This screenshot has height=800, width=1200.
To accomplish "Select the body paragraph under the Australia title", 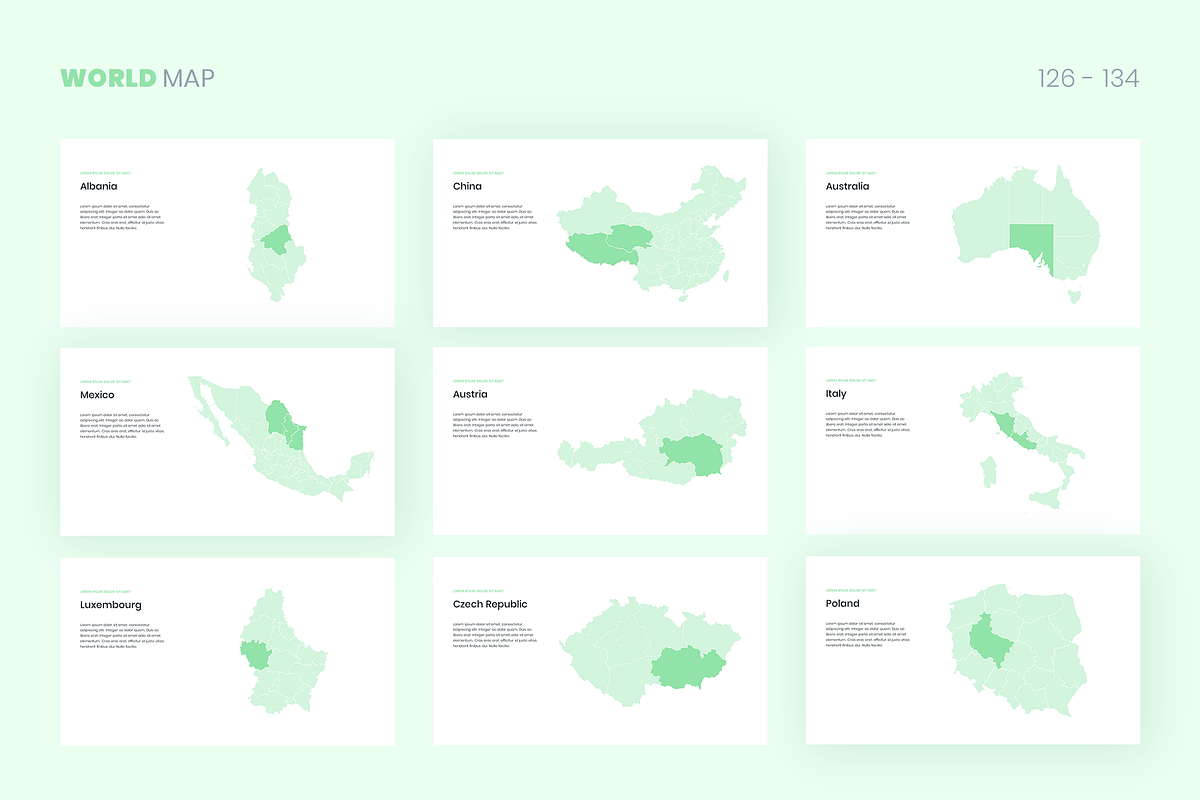I will click(x=868, y=217).
